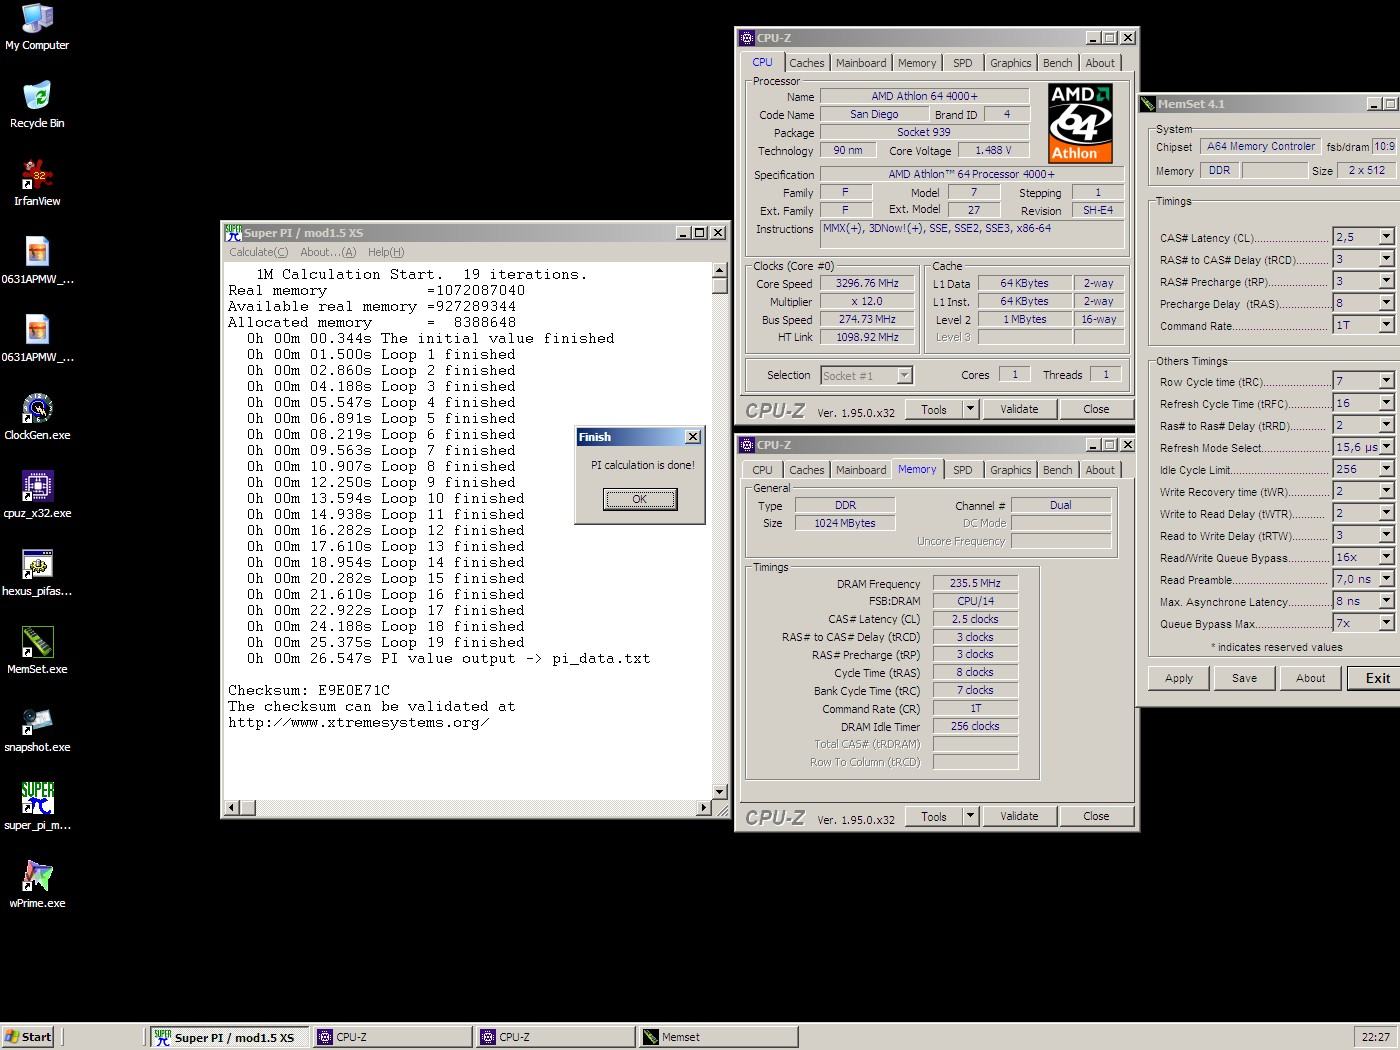Close the Finish dialog
This screenshot has width=1400, height=1050.
pyautogui.click(x=692, y=437)
